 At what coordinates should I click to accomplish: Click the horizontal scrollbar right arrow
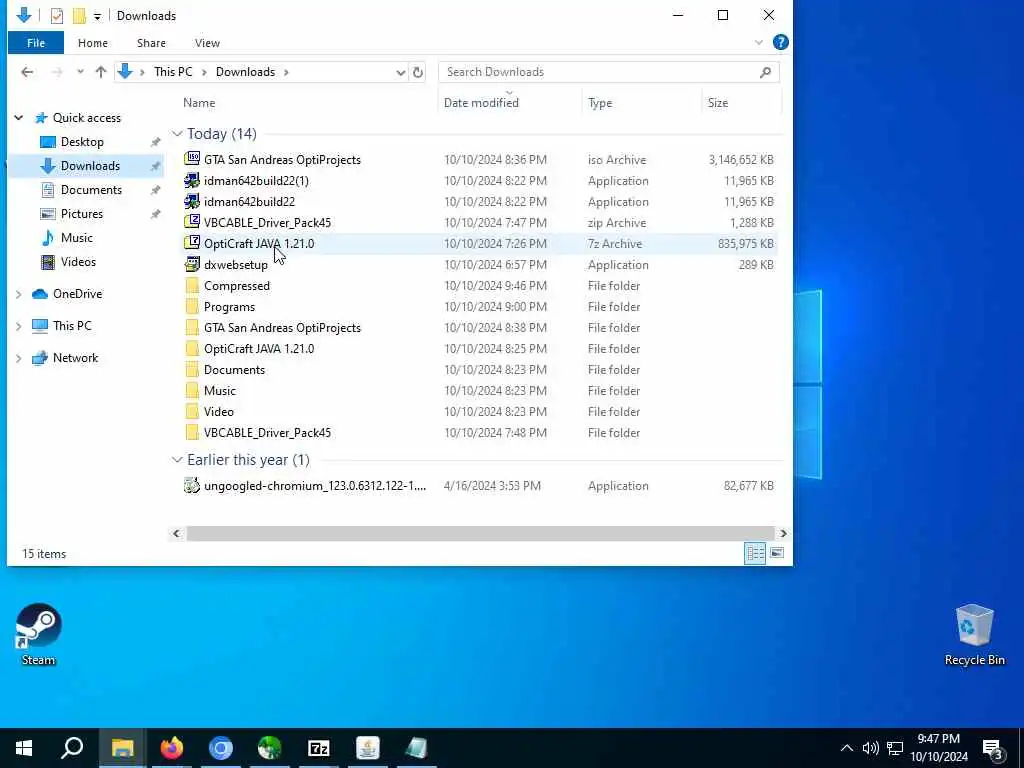782,534
